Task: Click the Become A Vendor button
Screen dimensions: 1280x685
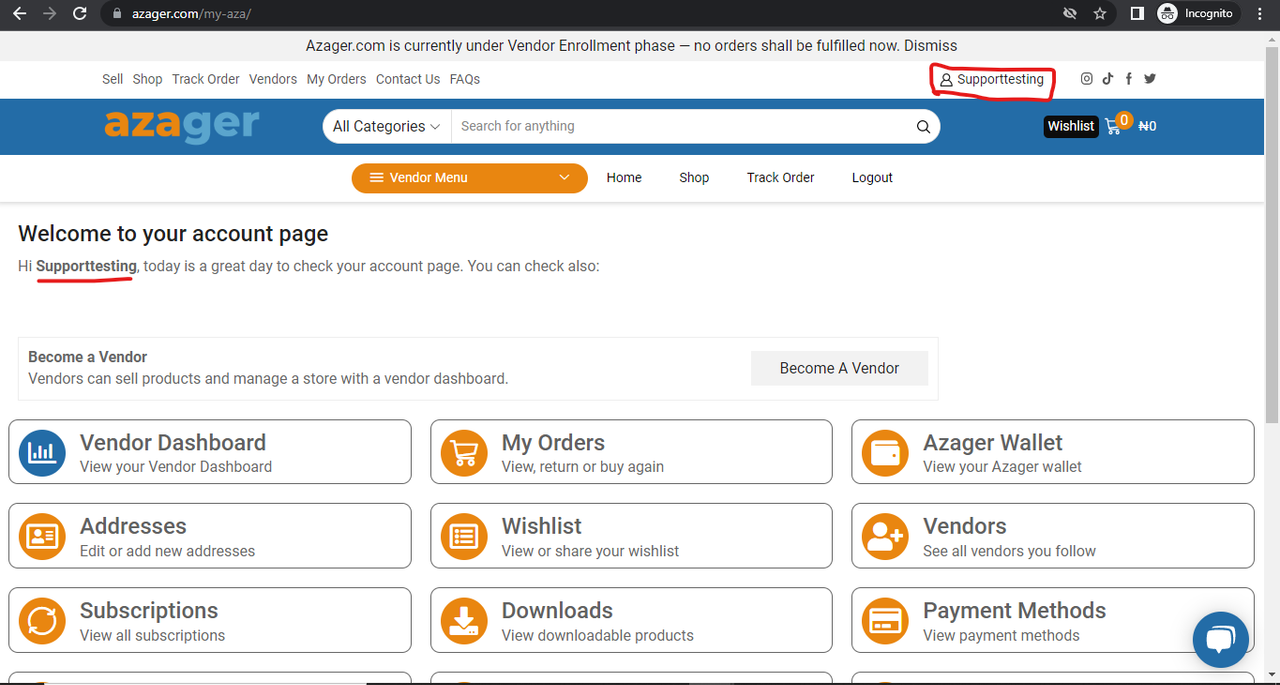Action: click(840, 368)
